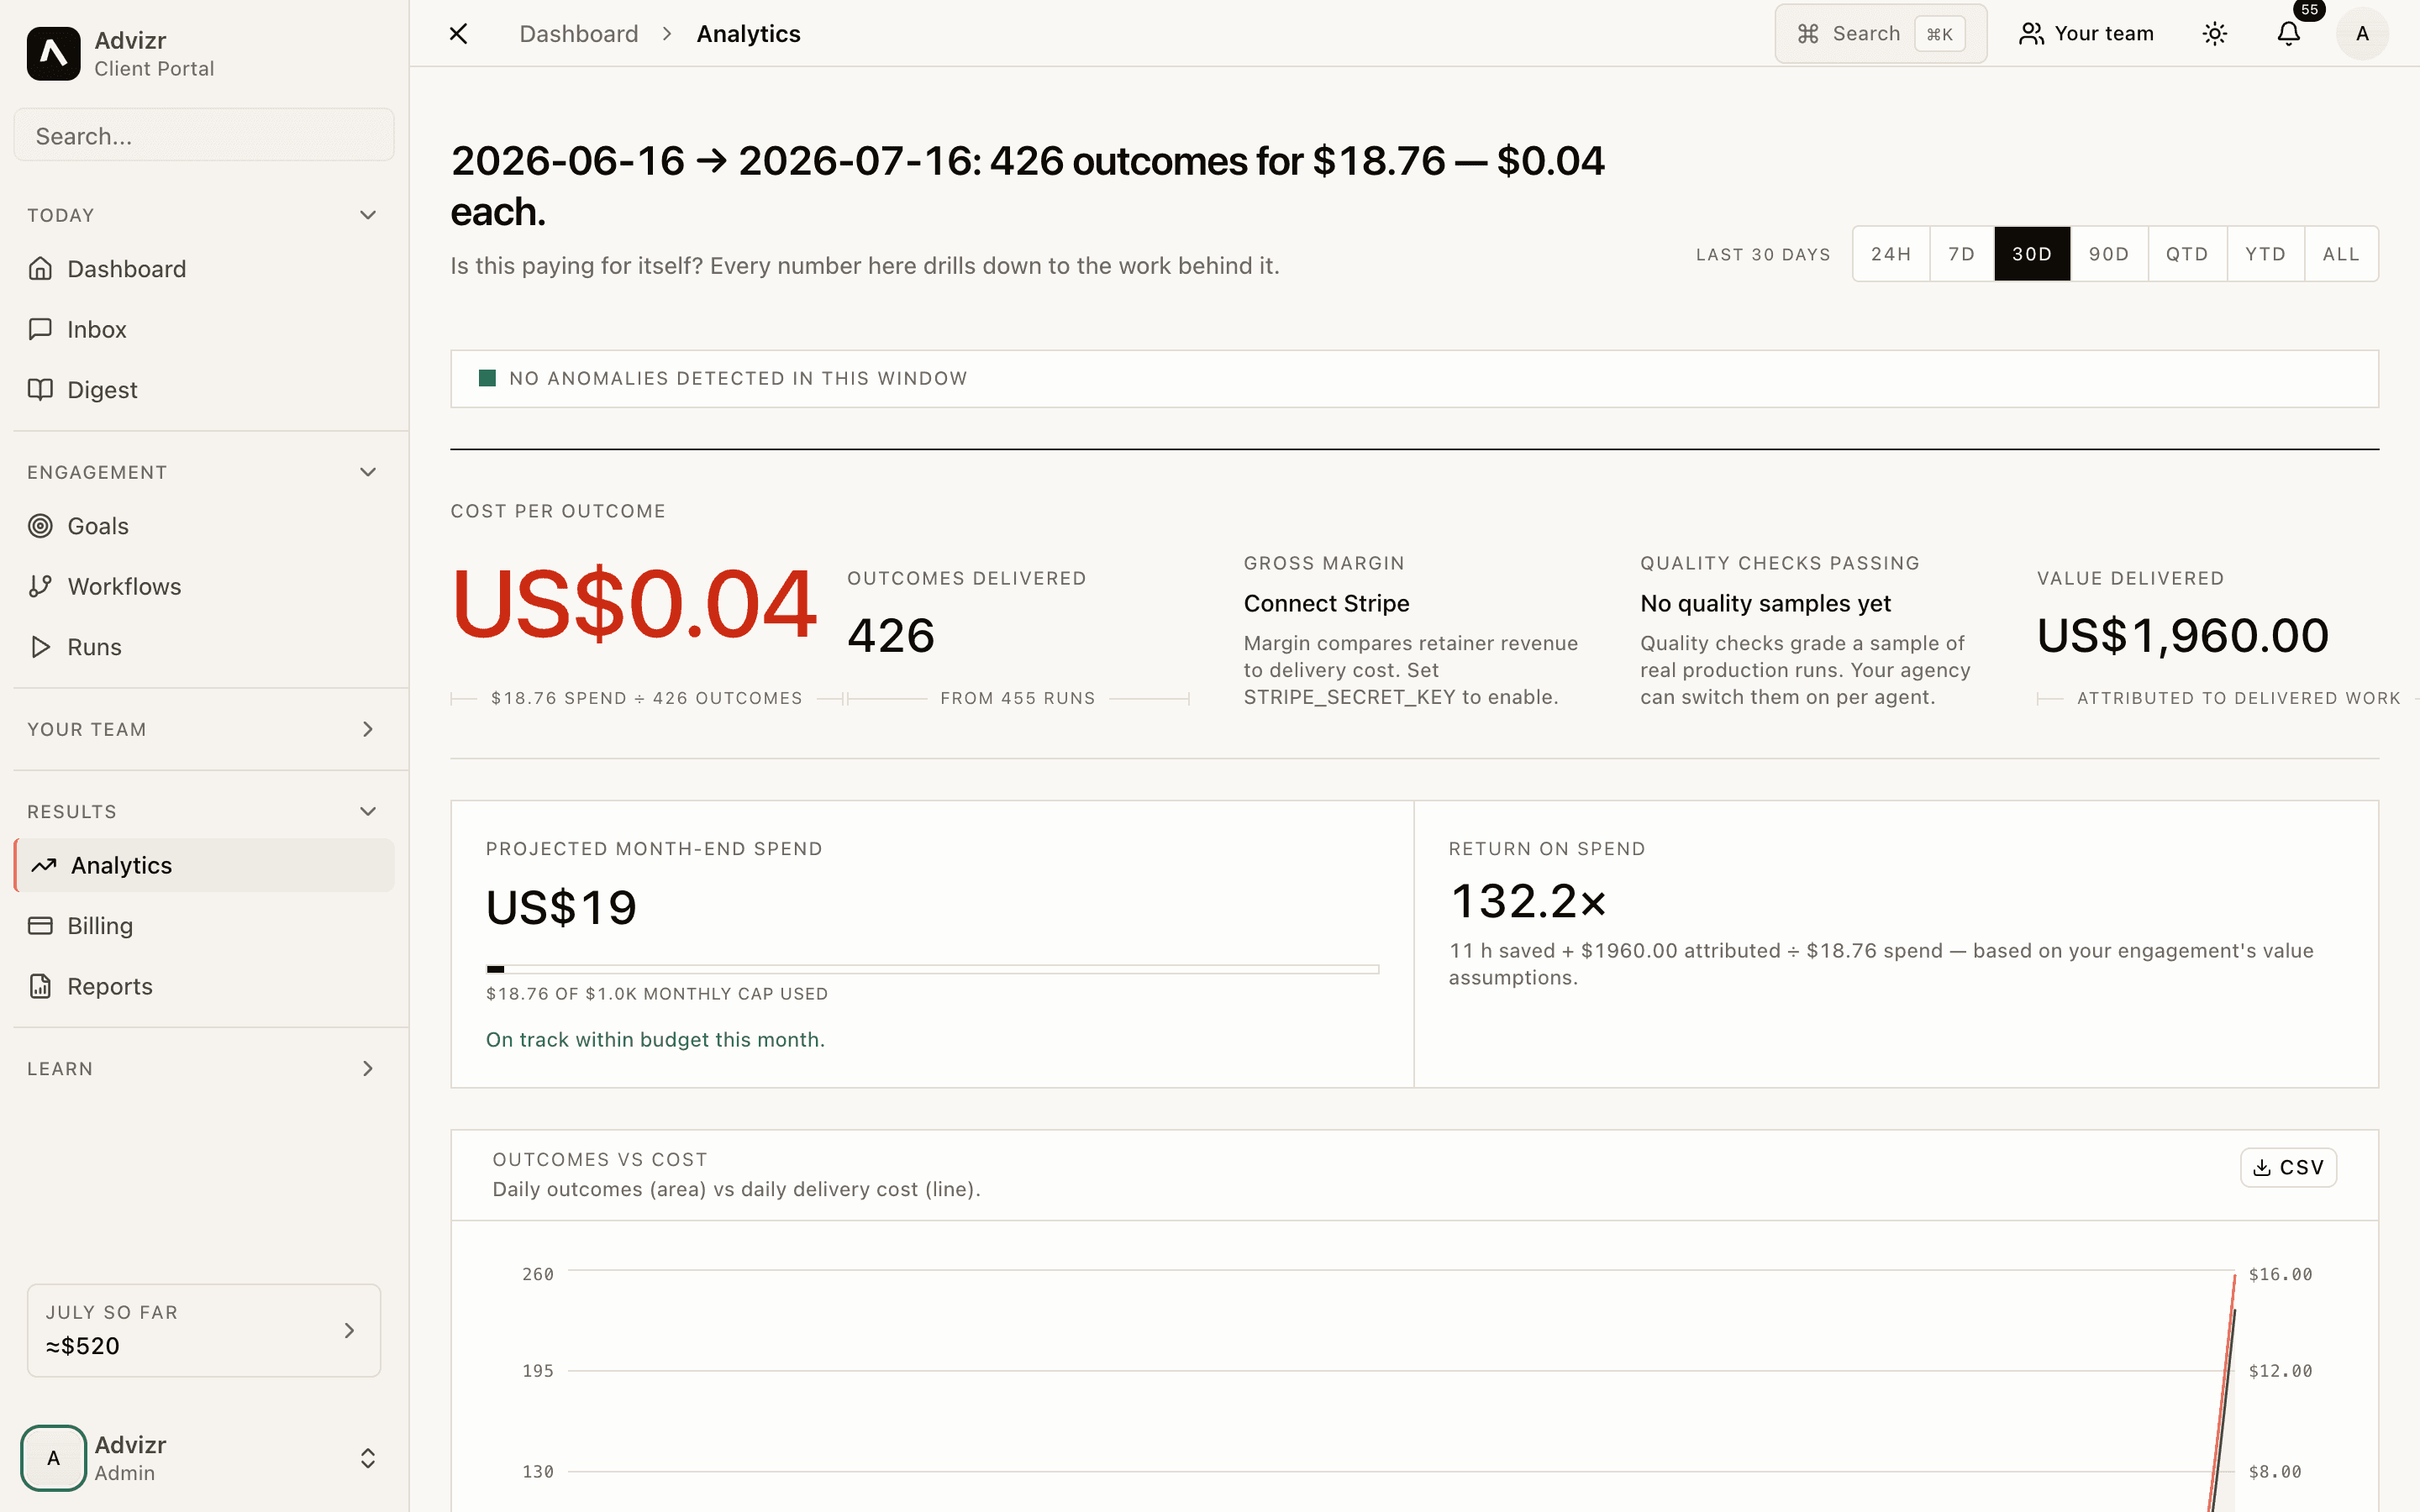
Task: Click On track within budget message
Action: pyautogui.click(x=655, y=1040)
